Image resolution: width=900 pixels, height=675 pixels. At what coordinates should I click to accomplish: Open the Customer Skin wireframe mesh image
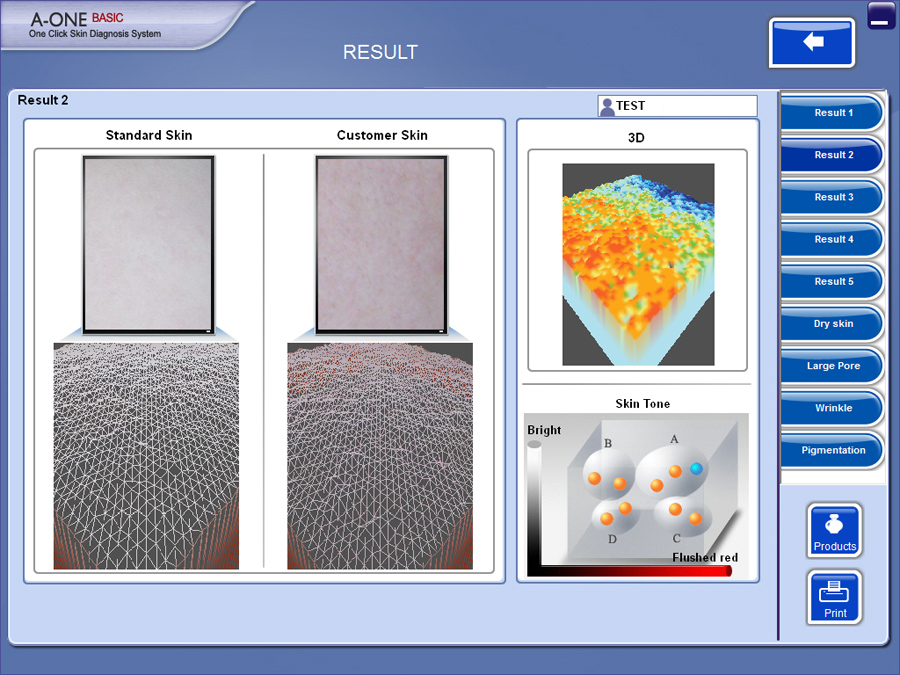(x=380, y=456)
